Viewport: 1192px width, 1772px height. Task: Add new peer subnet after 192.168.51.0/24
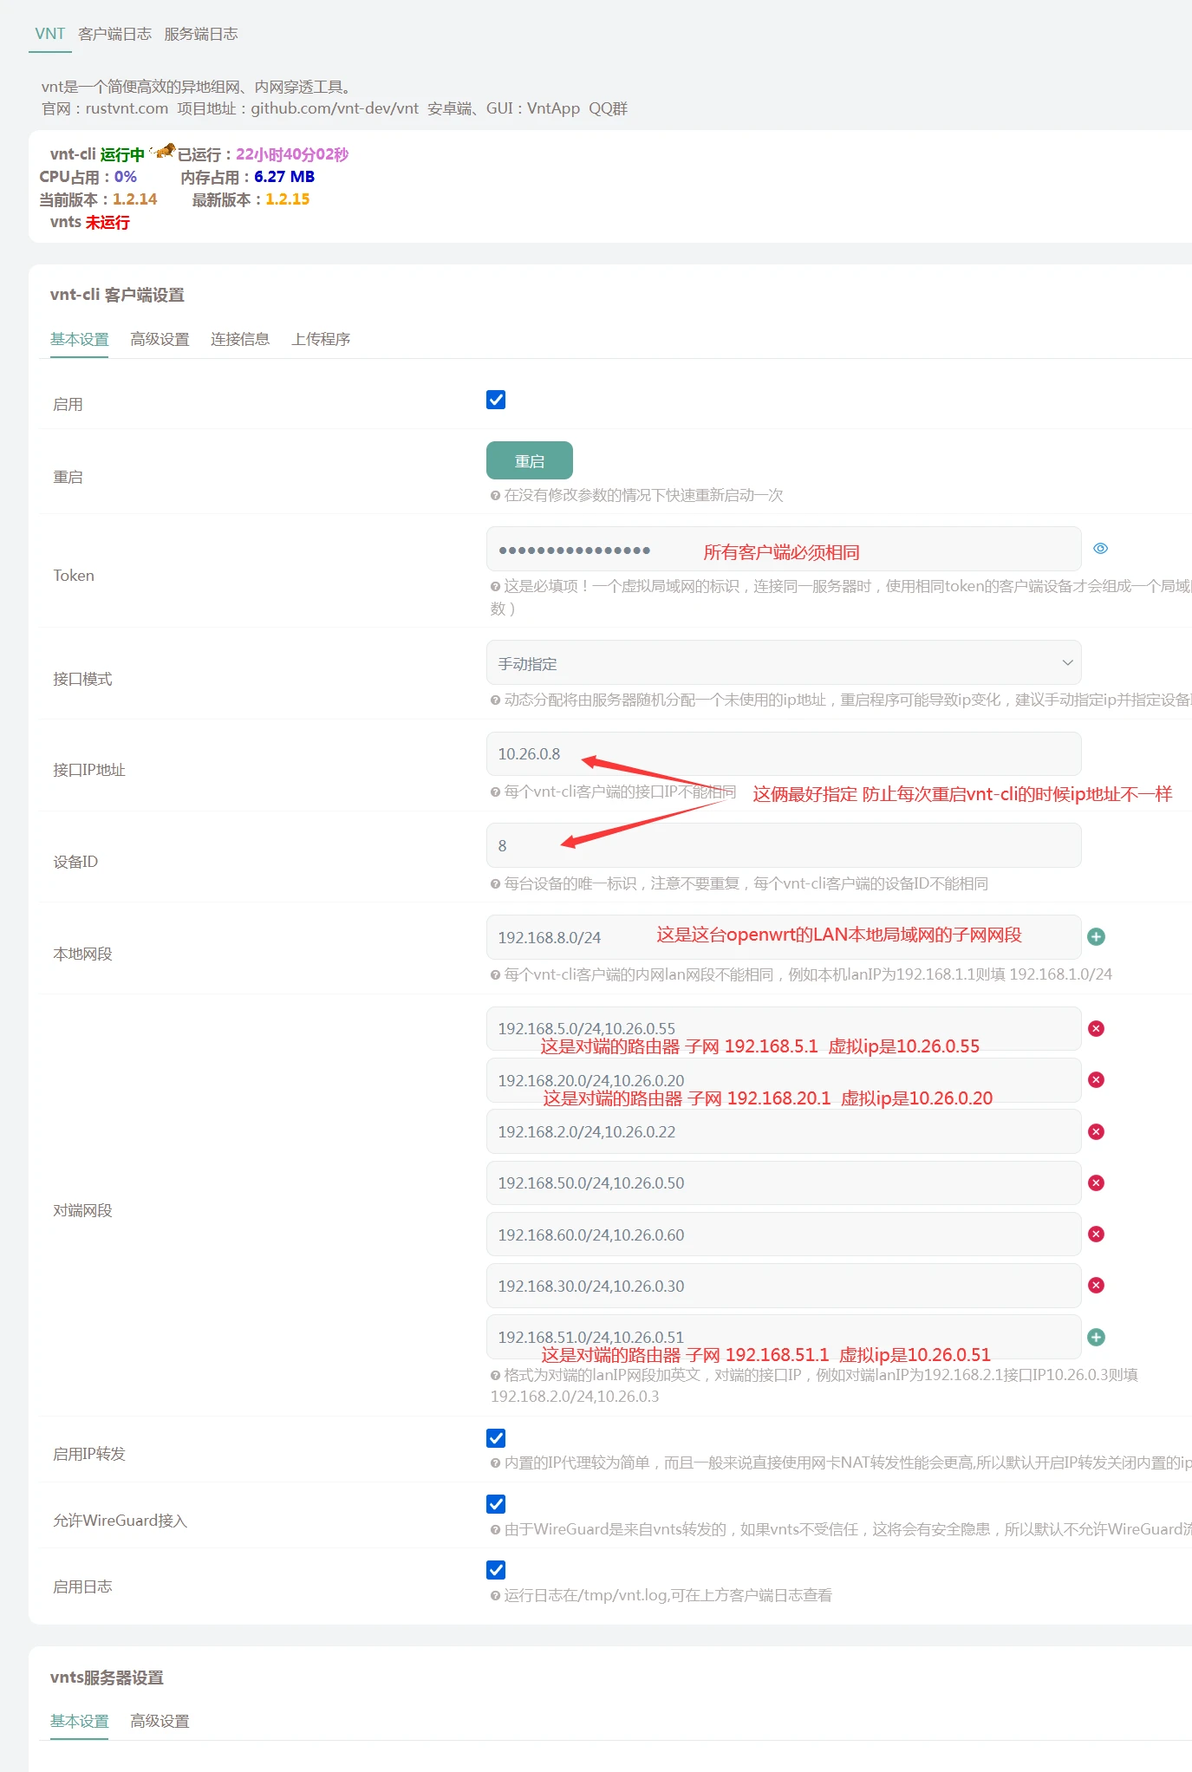tap(1096, 1337)
